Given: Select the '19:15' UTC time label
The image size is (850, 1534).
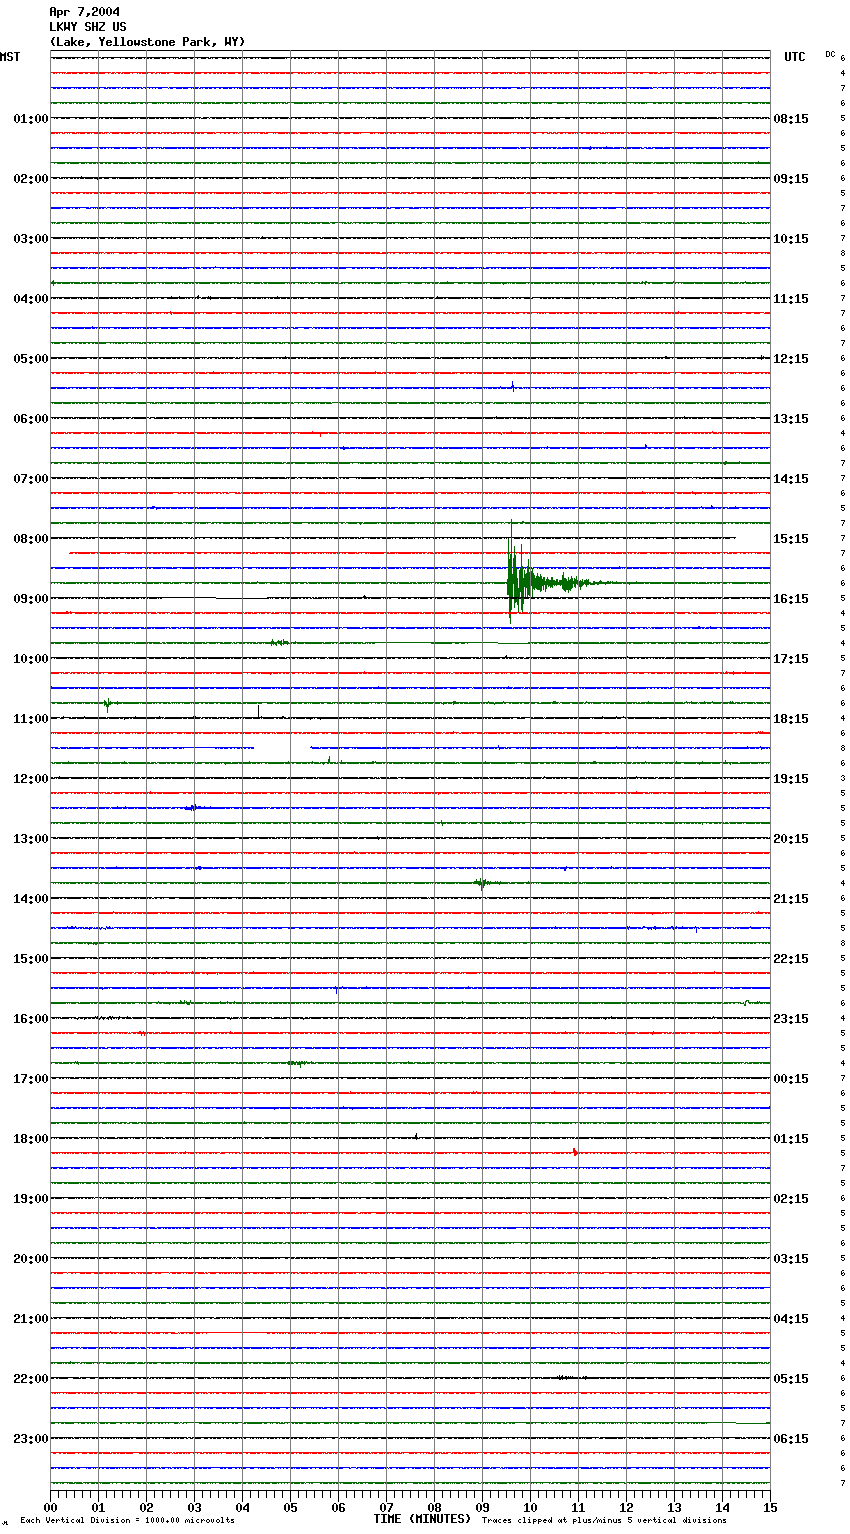Looking at the screenshot, I should [x=791, y=779].
